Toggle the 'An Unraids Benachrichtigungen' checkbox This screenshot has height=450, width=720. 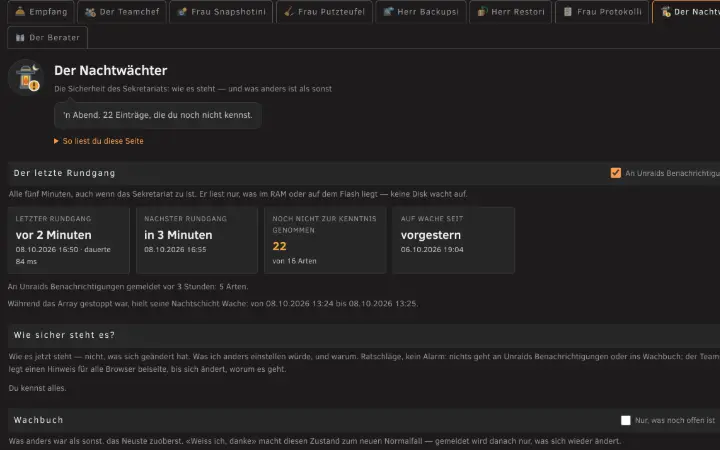(616, 173)
